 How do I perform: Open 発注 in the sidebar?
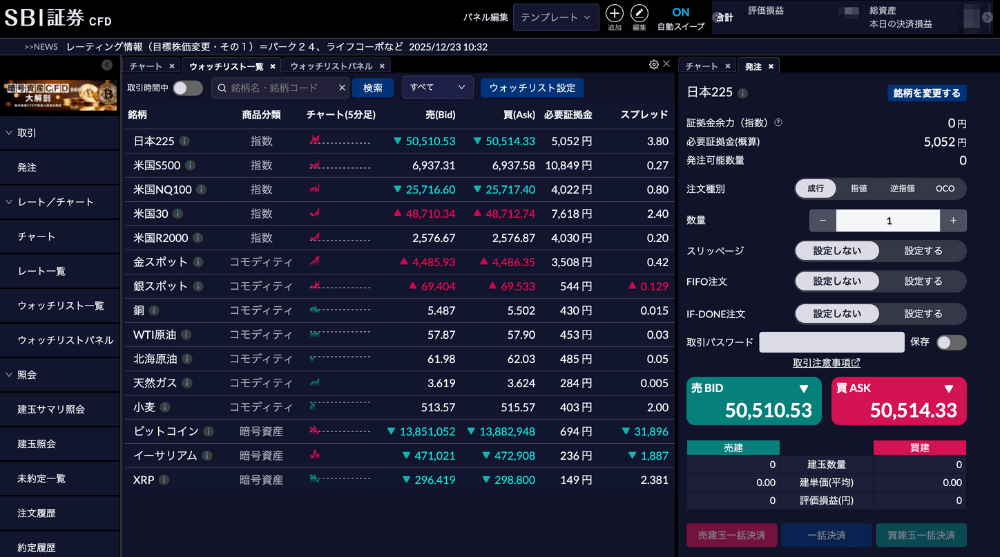click(x=59, y=167)
